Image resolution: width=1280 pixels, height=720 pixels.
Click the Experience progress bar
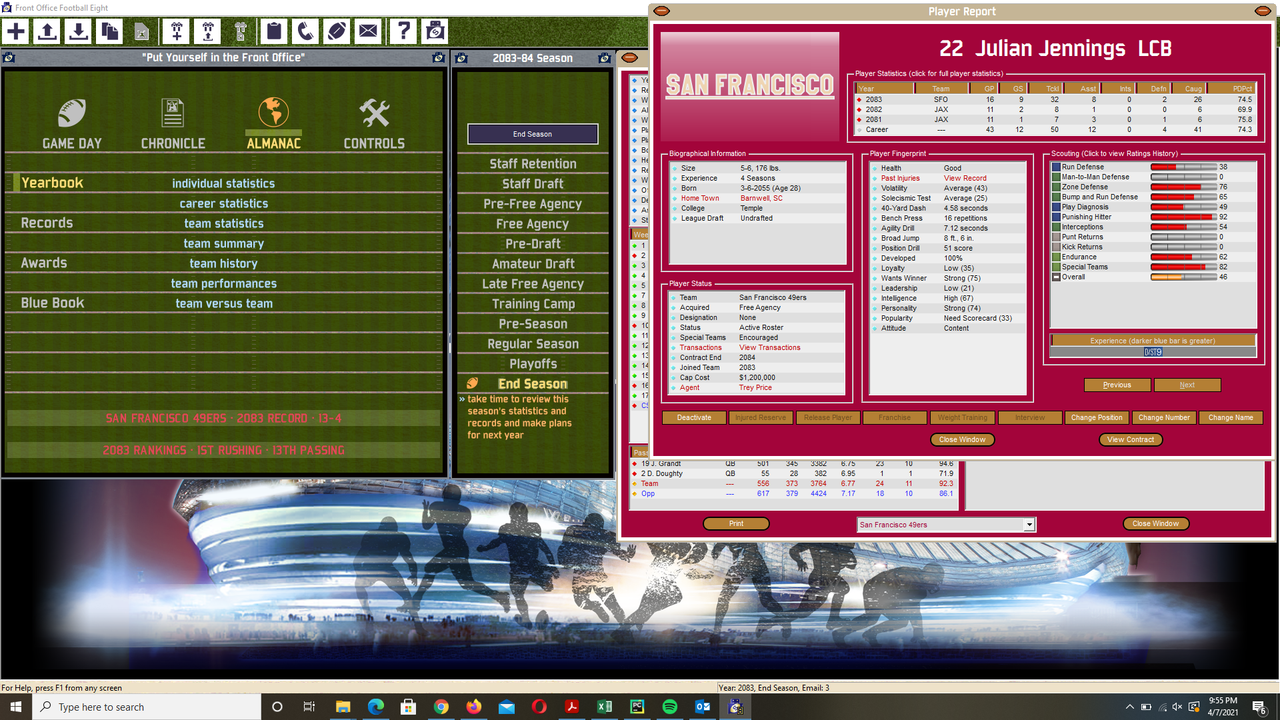coord(1153,352)
